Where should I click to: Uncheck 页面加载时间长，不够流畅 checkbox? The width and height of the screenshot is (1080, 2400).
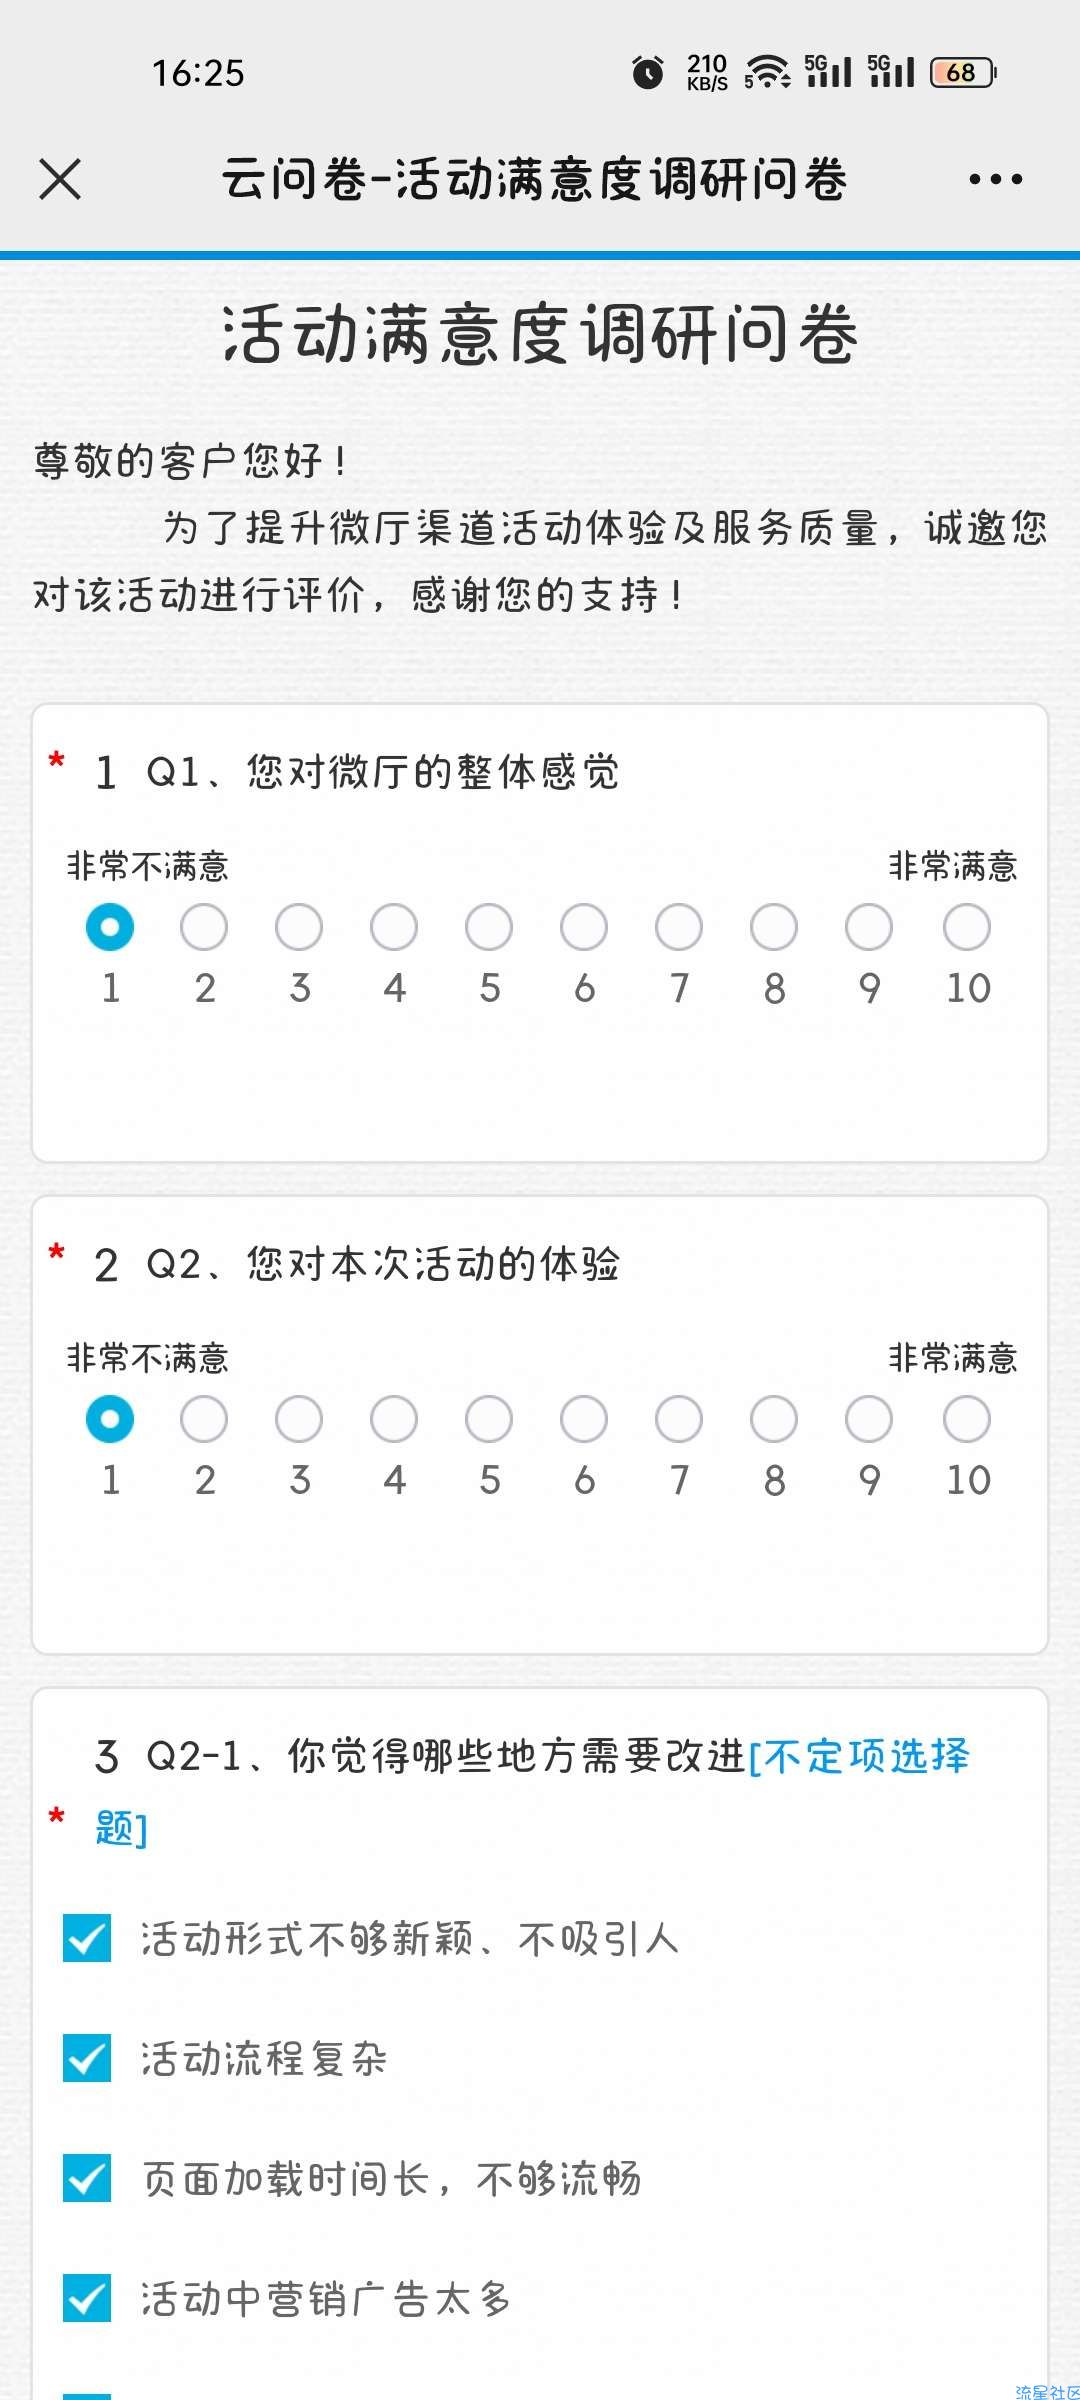tap(87, 2179)
